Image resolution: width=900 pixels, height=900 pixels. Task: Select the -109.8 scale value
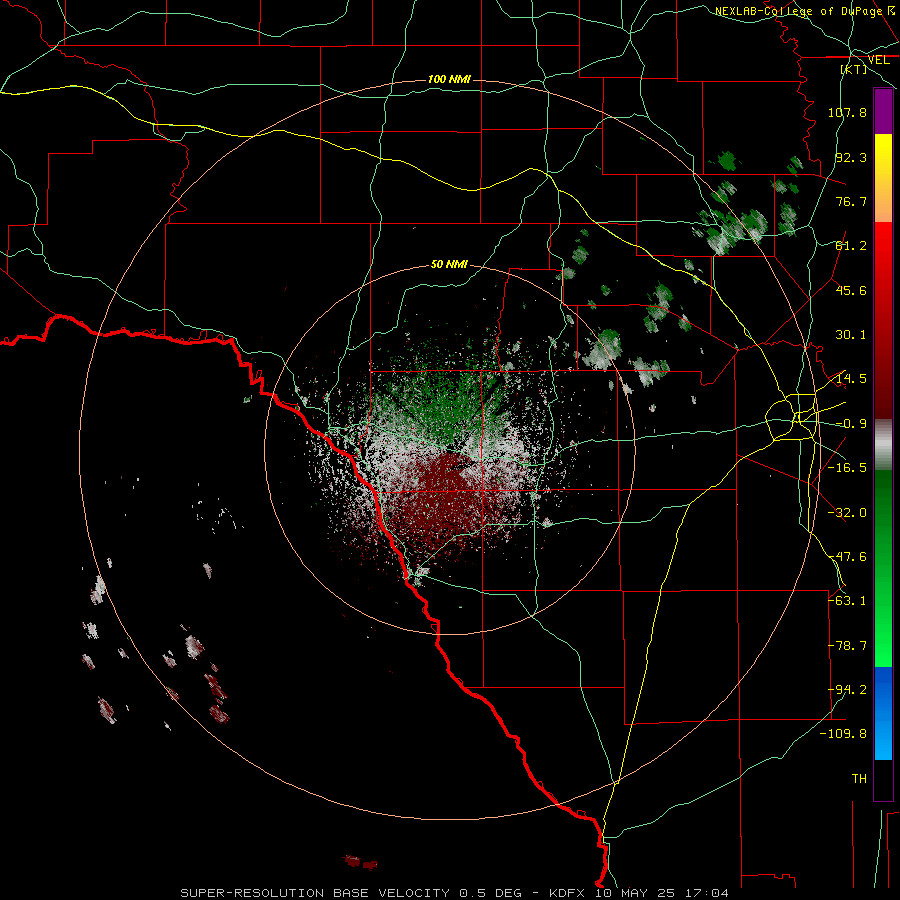844,734
